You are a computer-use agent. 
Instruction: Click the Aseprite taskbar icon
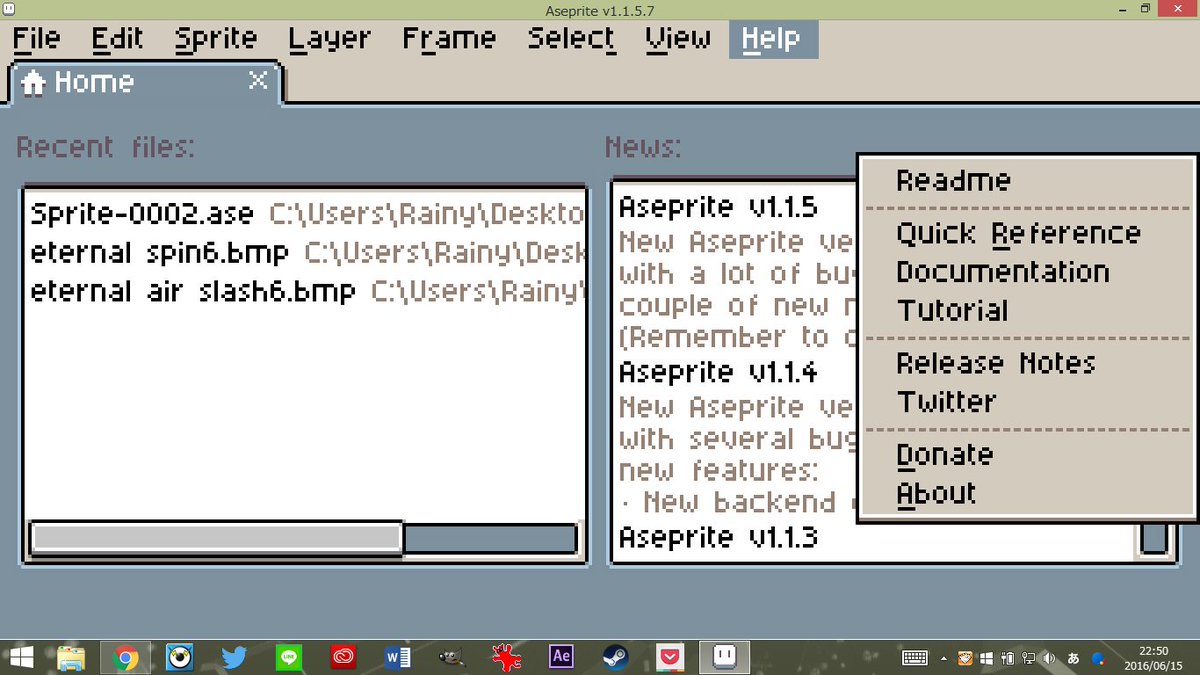click(725, 656)
